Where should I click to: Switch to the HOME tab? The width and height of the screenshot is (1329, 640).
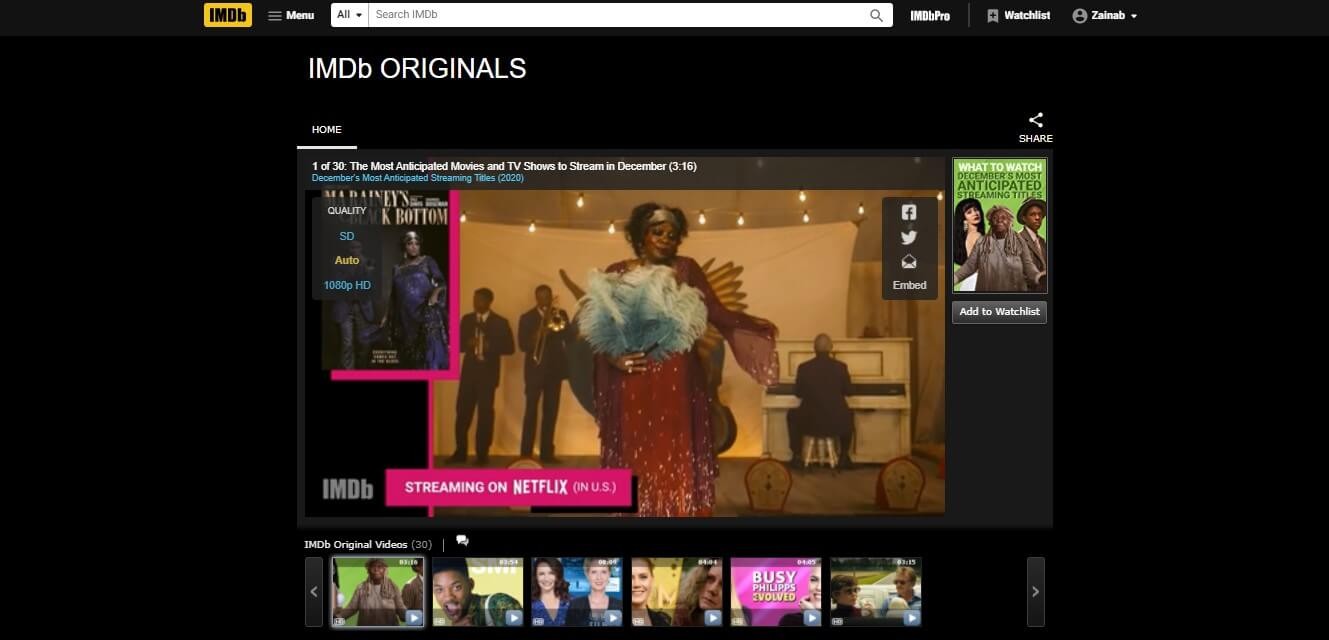(326, 129)
